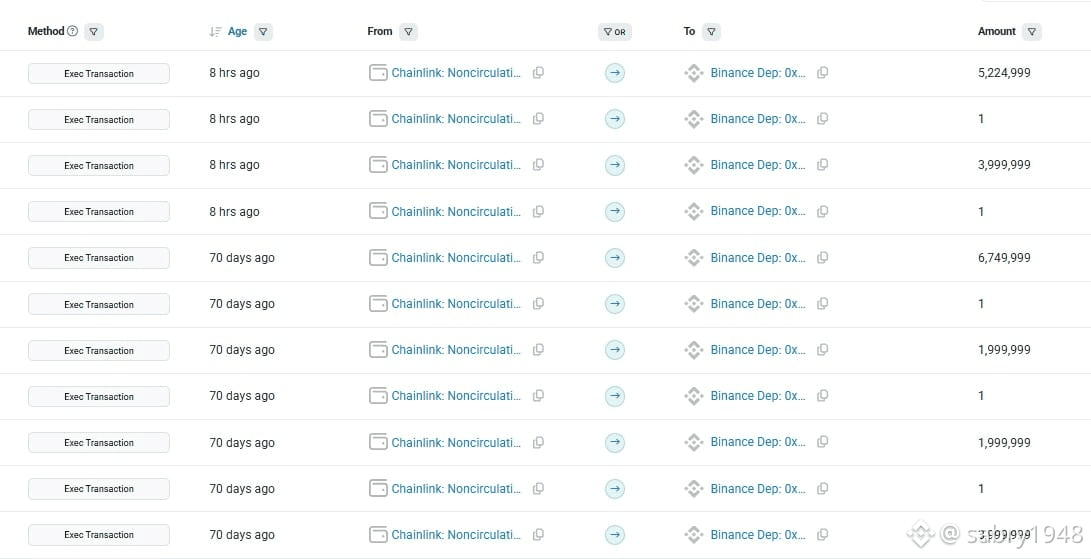Click the Age column header link
The height and width of the screenshot is (559, 1091).
237,32
